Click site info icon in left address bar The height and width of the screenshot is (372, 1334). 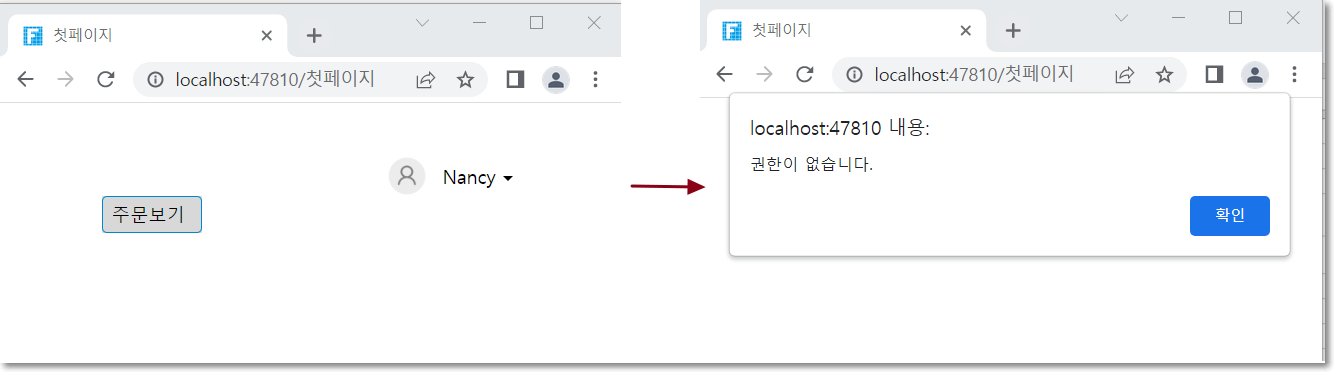(x=155, y=79)
